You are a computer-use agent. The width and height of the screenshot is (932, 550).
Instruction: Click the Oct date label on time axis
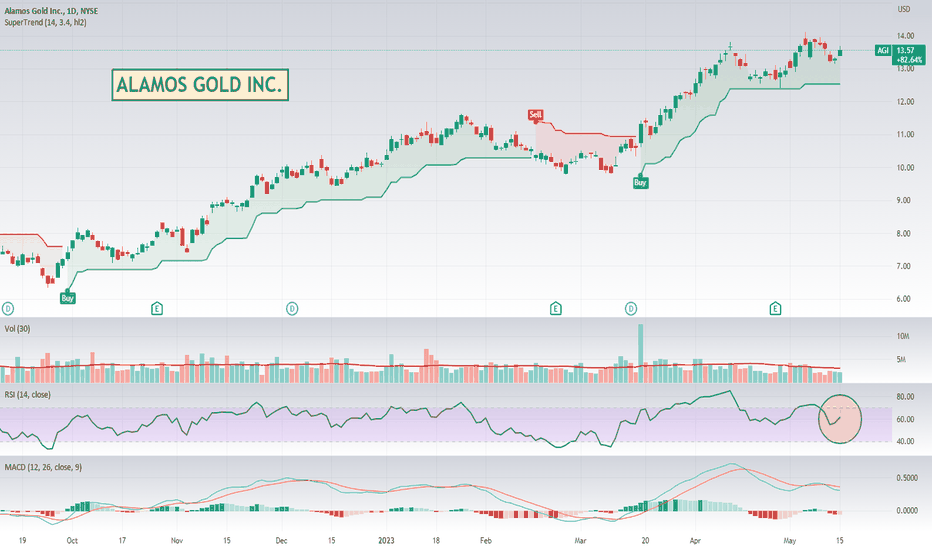click(x=72, y=540)
